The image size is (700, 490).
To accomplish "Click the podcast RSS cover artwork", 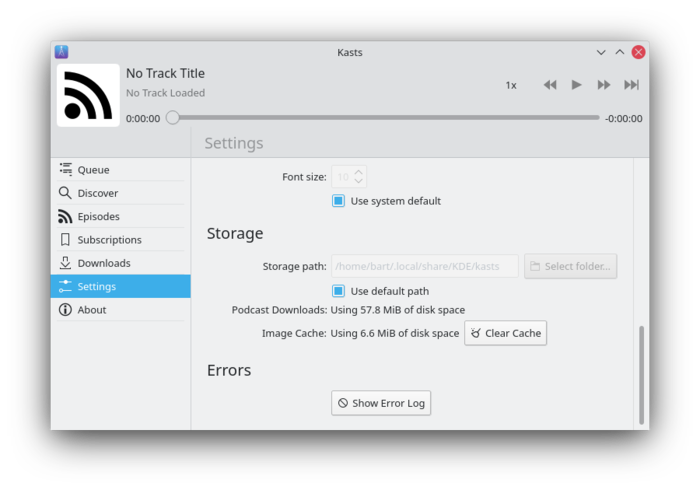I will coord(88,95).
